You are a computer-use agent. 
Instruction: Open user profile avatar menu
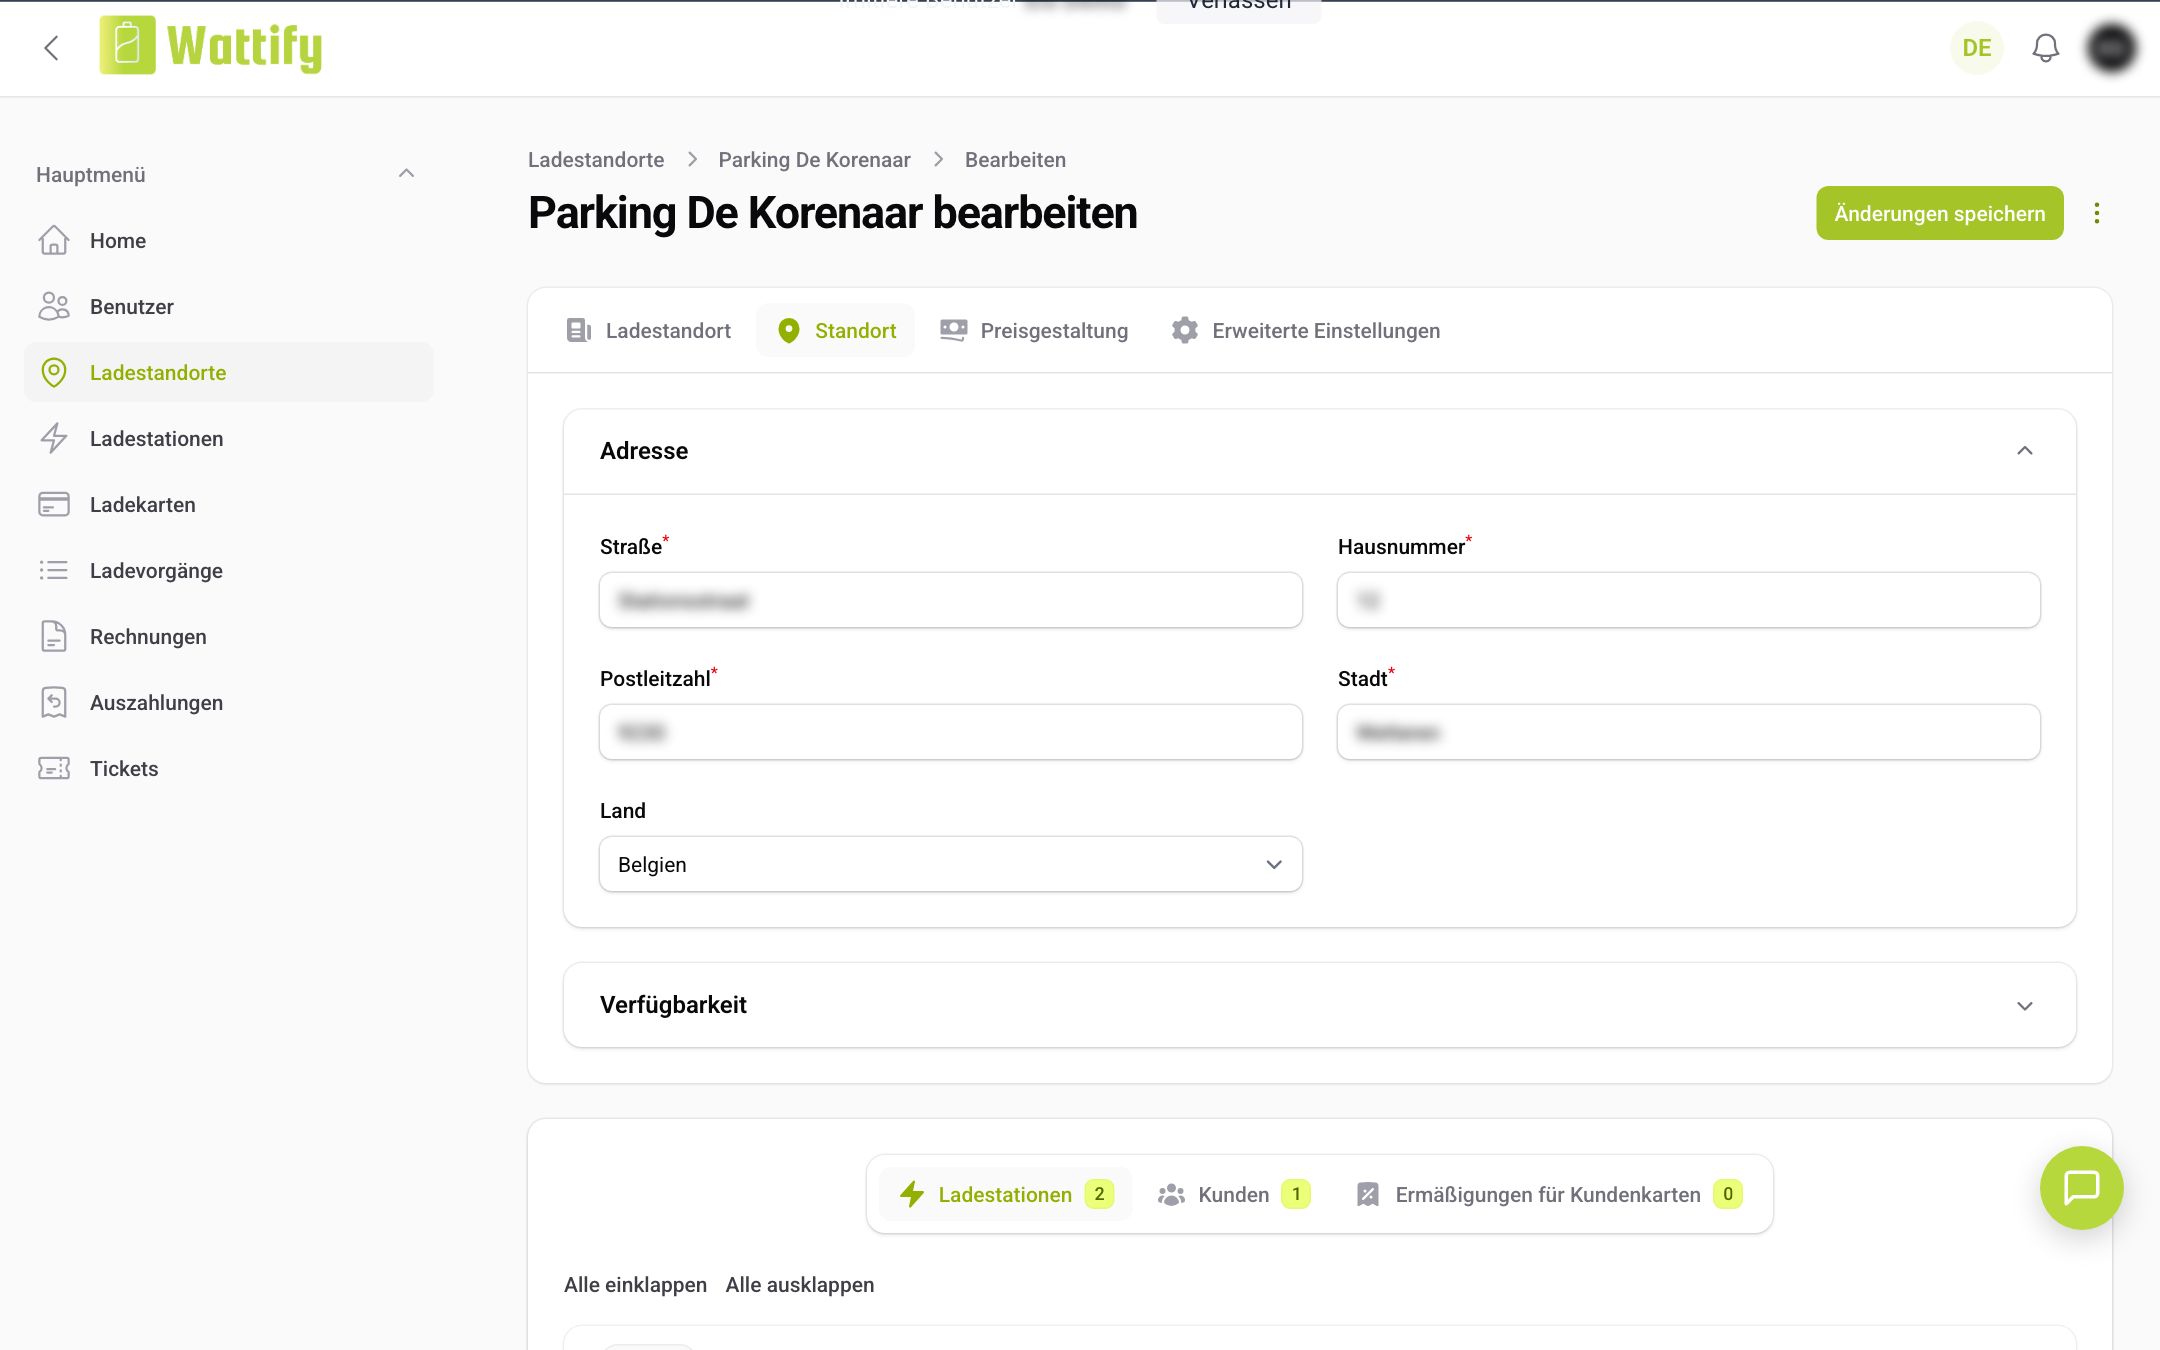click(2111, 48)
